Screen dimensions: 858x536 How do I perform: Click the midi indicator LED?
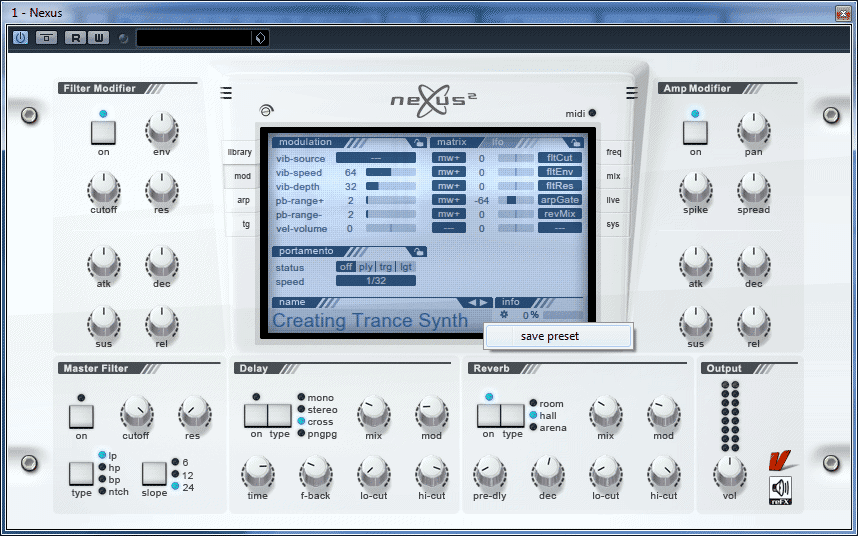592,113
